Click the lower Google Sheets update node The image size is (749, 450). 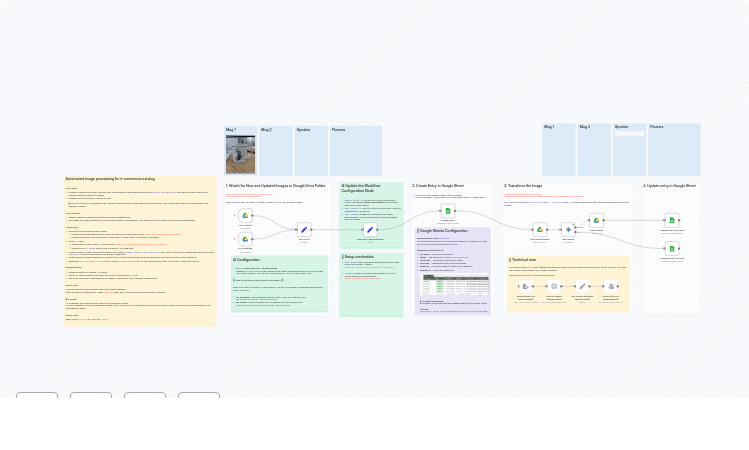click(x=672, y=248)
